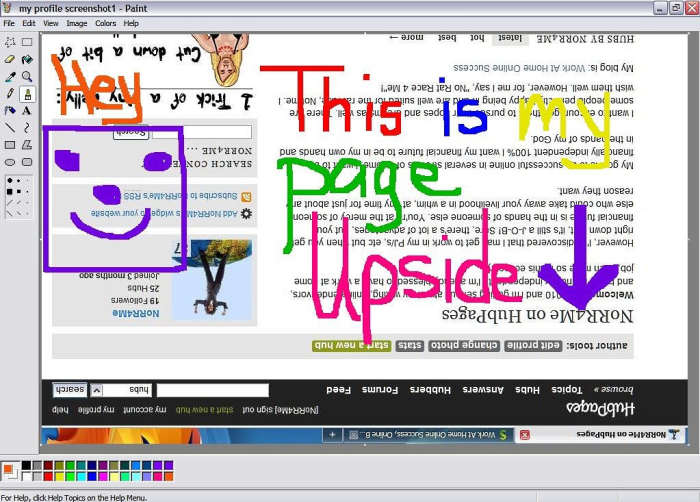Choose the large round brush shape
This screenshot has height=502, width=700.
(10, 180)
